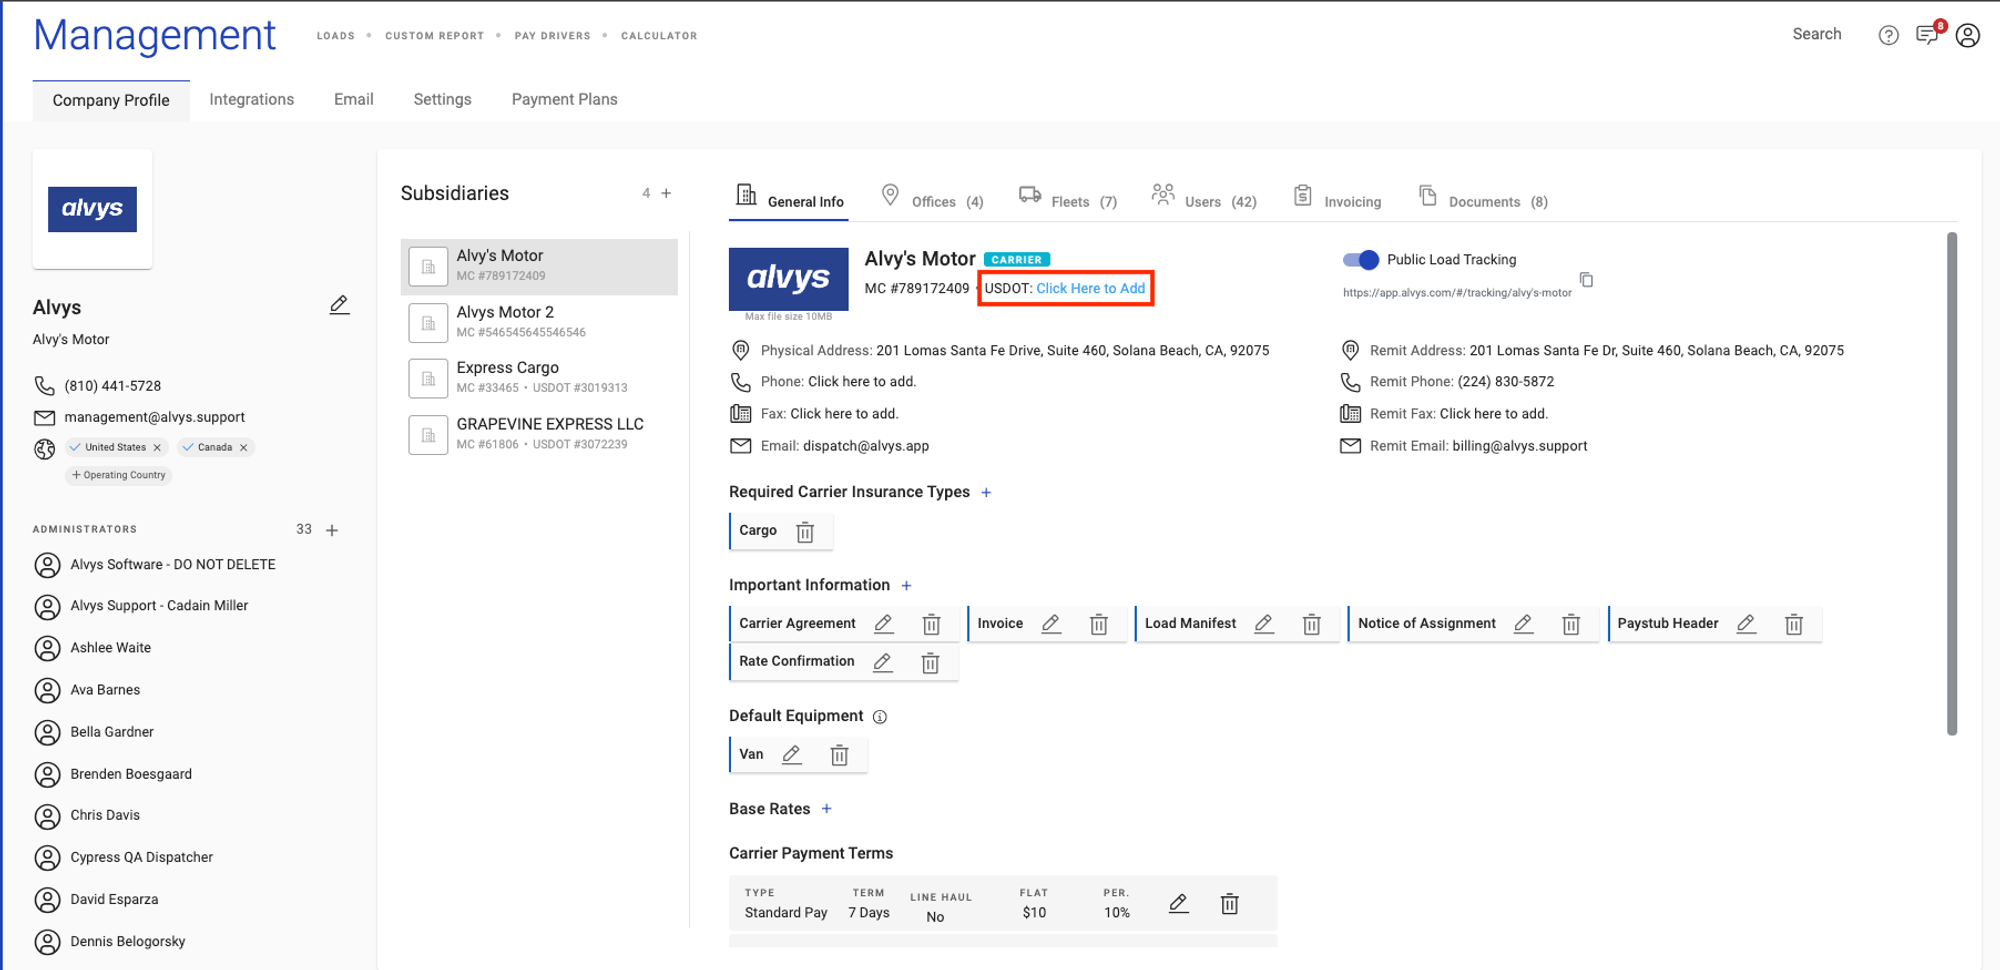The width and height of the screenshot is (2000, 970).
Task: Edit the Load Manifest entry
Action: click(x=1264, y=624)
